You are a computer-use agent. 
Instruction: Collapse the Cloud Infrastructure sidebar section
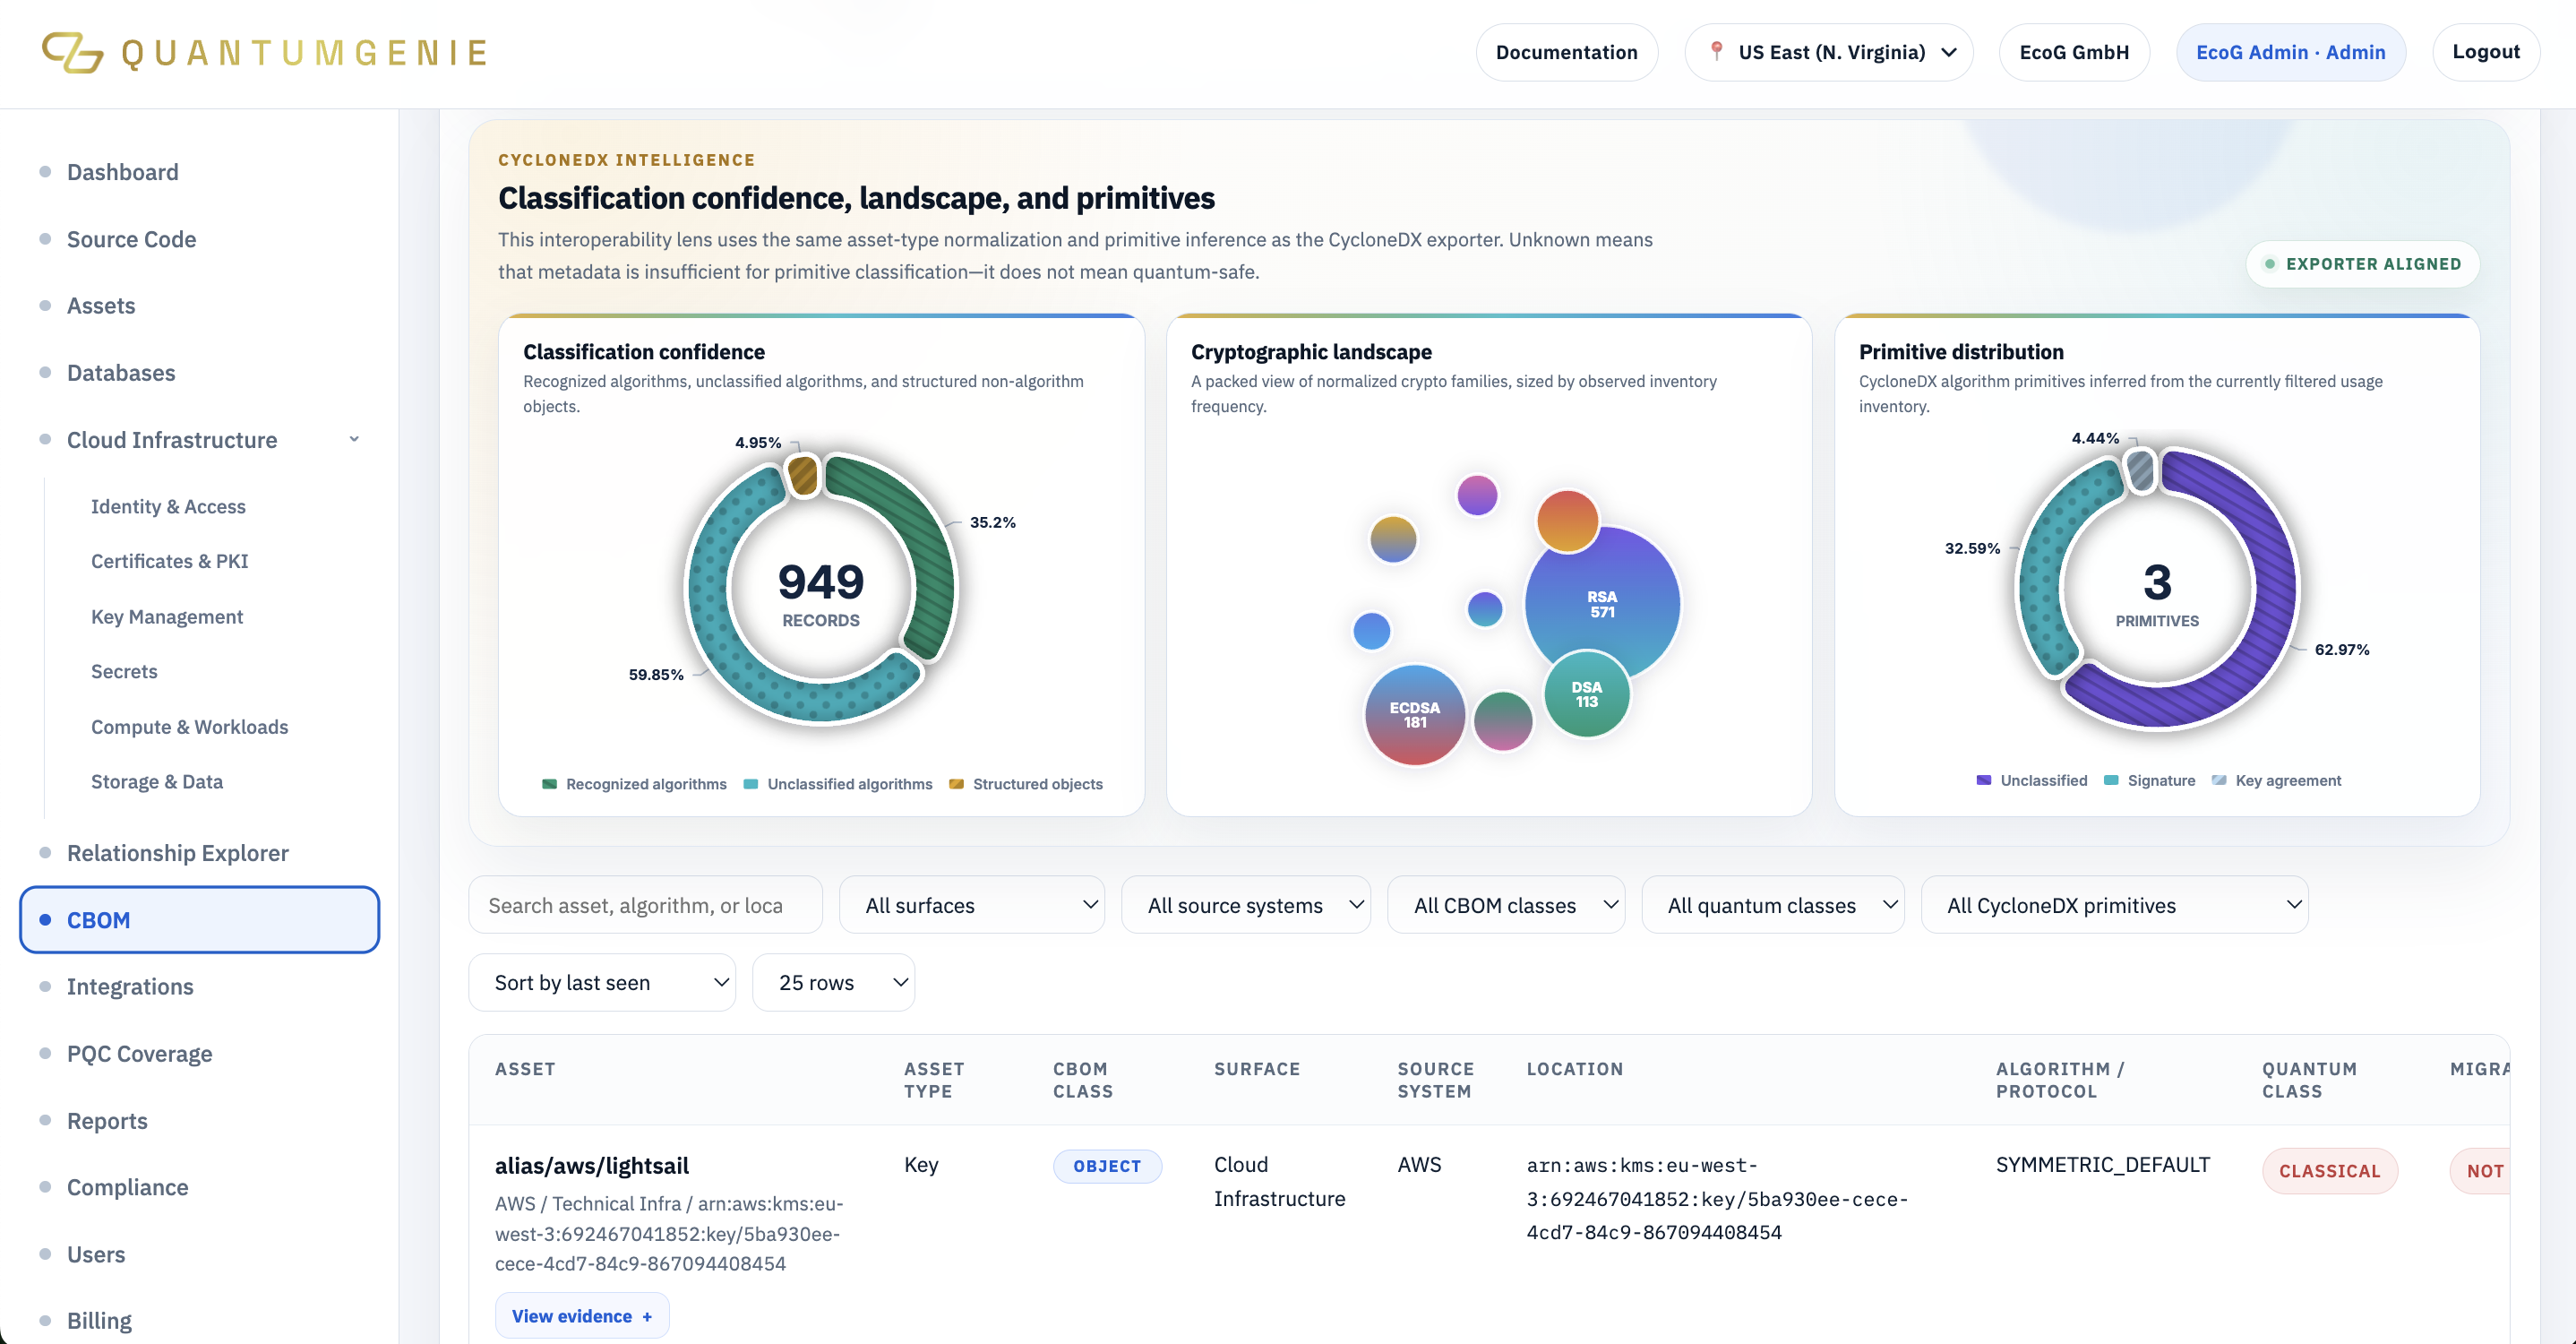click(x=354, y=439)
